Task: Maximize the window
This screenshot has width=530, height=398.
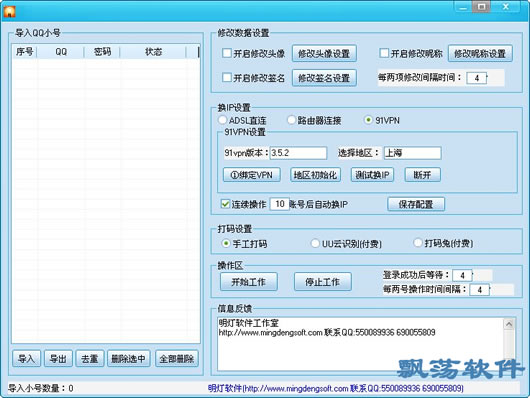Action: point(481,7)
